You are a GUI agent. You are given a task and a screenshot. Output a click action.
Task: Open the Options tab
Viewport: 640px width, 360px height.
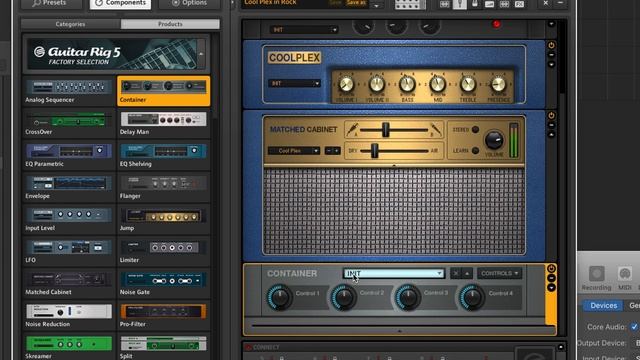point(189,3)
